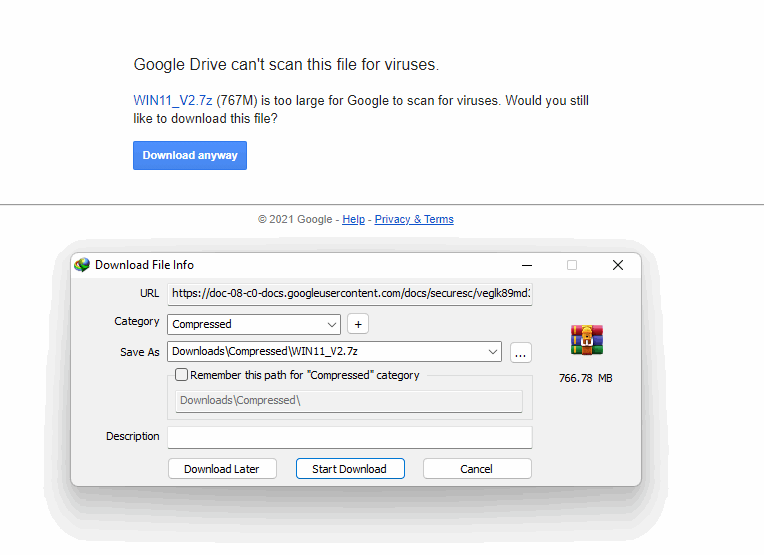This screenshot has width=764, height=555.
Task: Click the 766.78 MB file size text
Action: pyautogui.click(x=586, y=378)
